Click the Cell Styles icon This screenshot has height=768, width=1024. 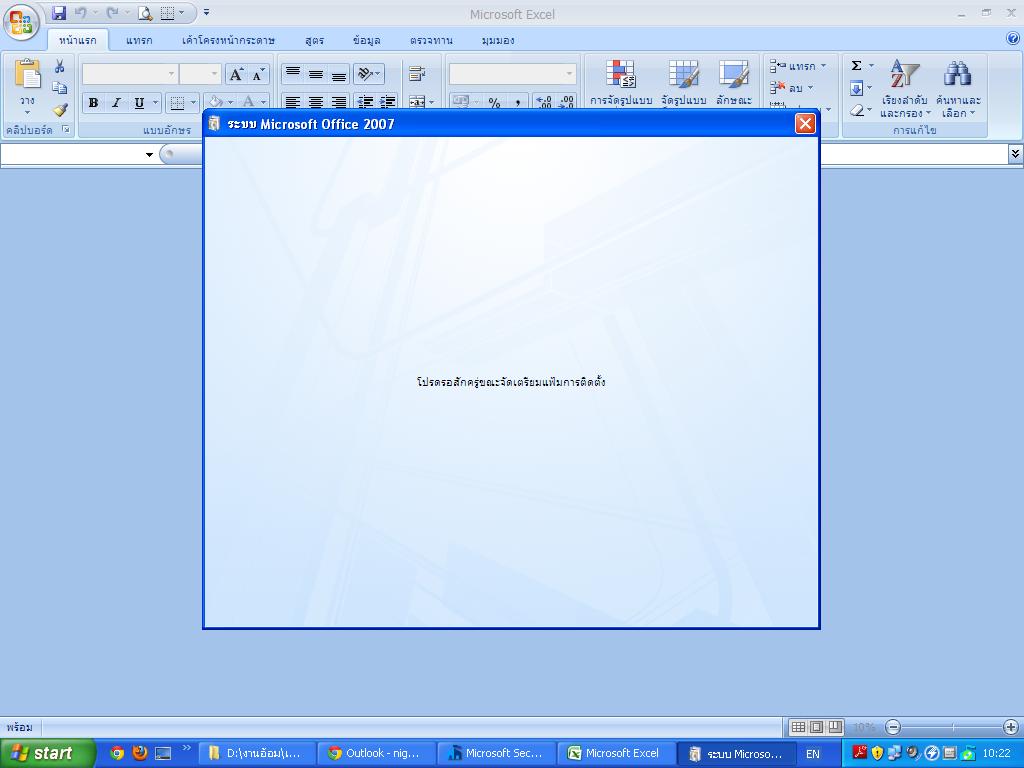(x=733, y=74)
